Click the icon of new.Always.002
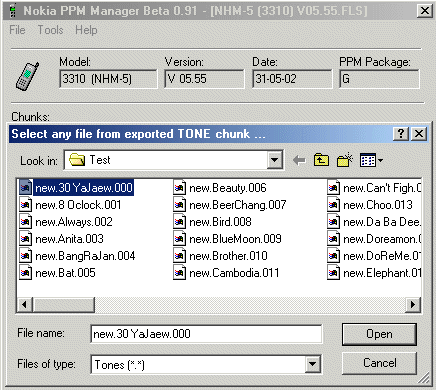Screen dimensions: 436x390 click(x=25, y=222)
